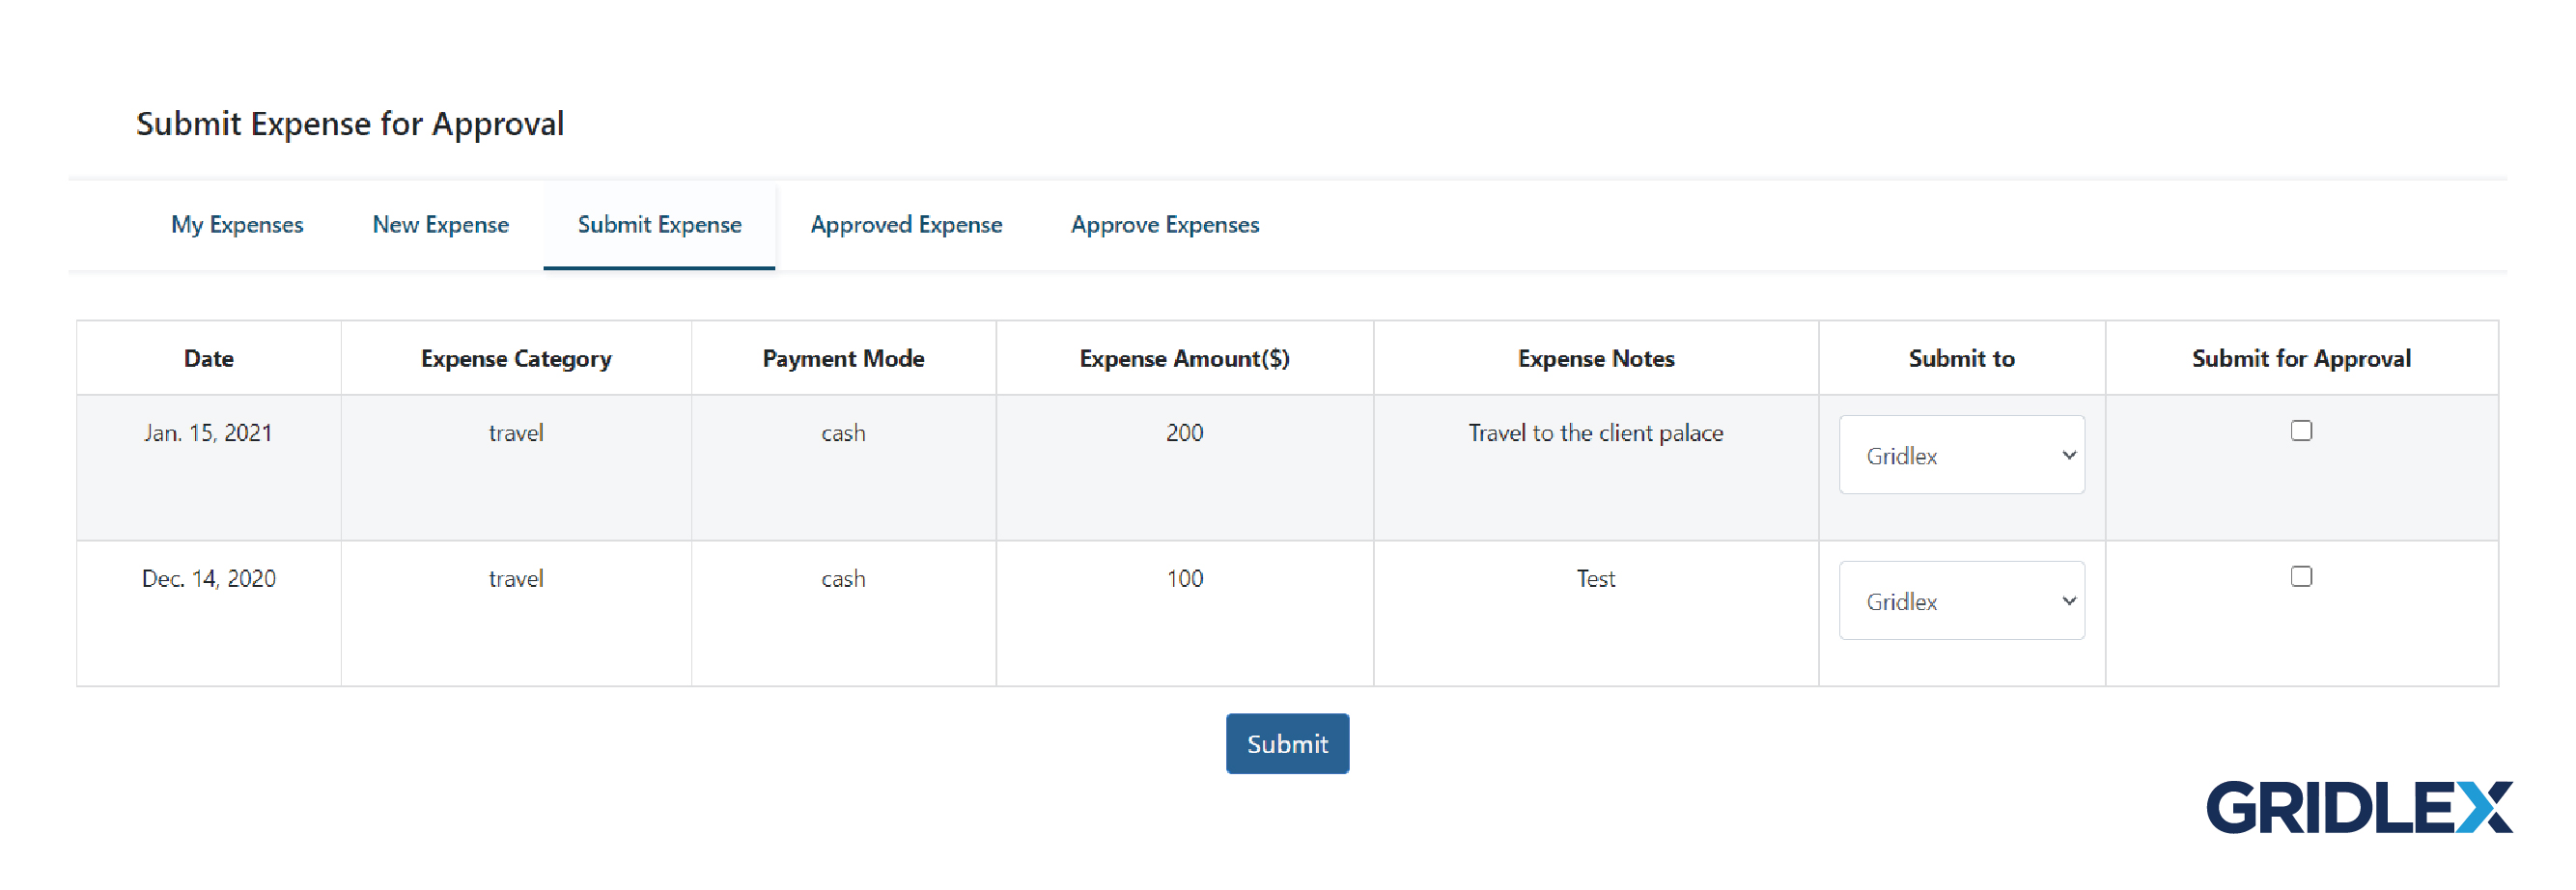Select the Approved Expense tab
This screenshot has width=2576, height=890.
tap(906, 225)
